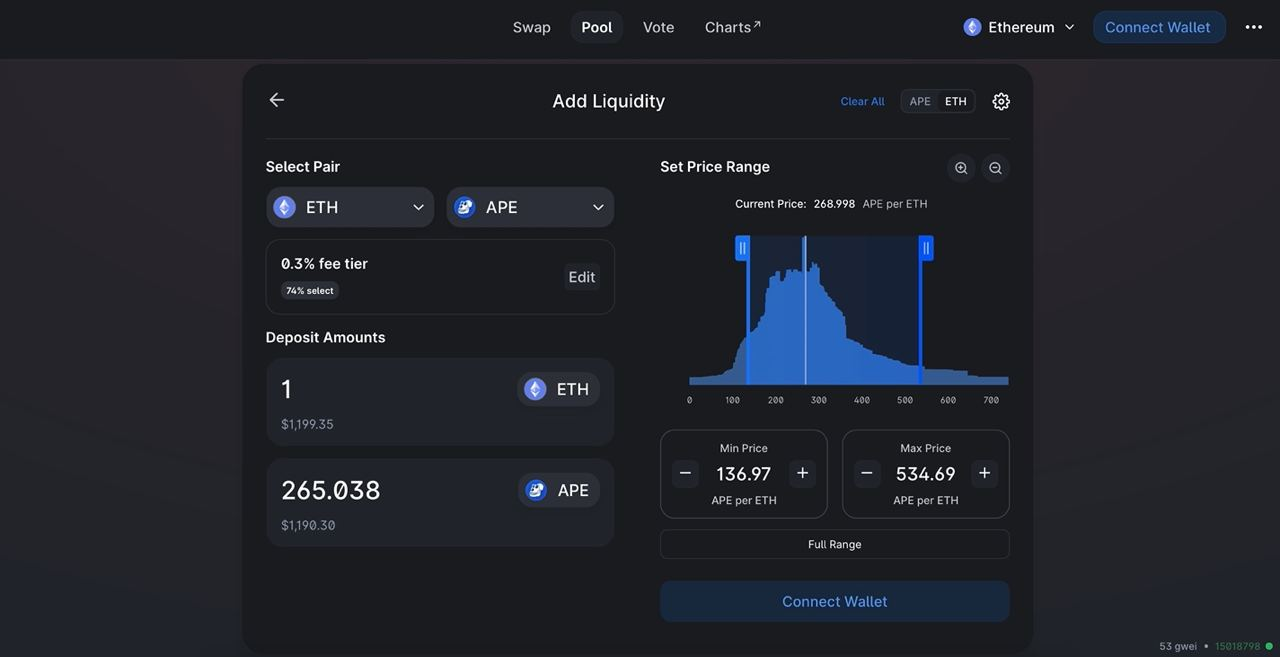Viewport: 1280px width, 657px height.
Task: Click the APE token logo in pair selector
Action: pyautogui.click(x=465, y=207)
